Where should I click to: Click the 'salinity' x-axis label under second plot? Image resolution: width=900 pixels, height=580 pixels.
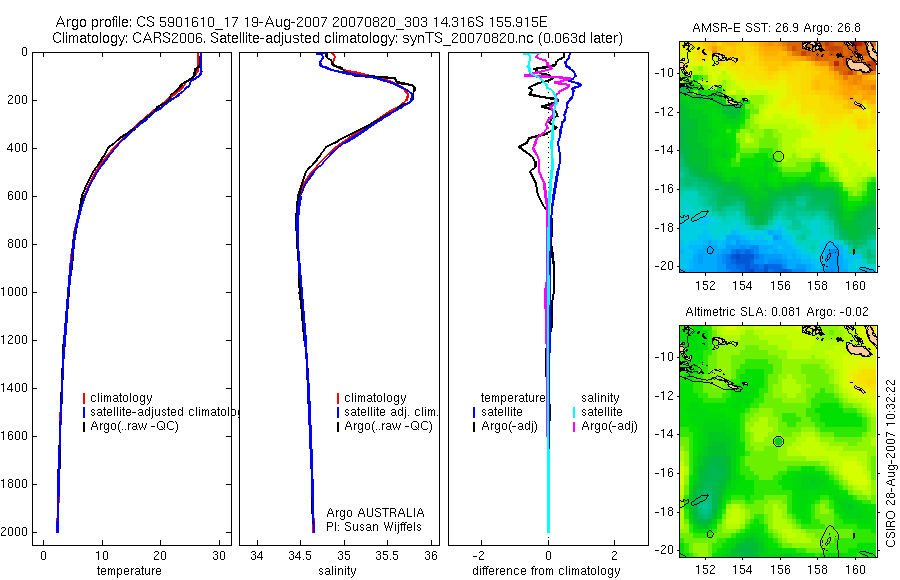click(338, 571)
